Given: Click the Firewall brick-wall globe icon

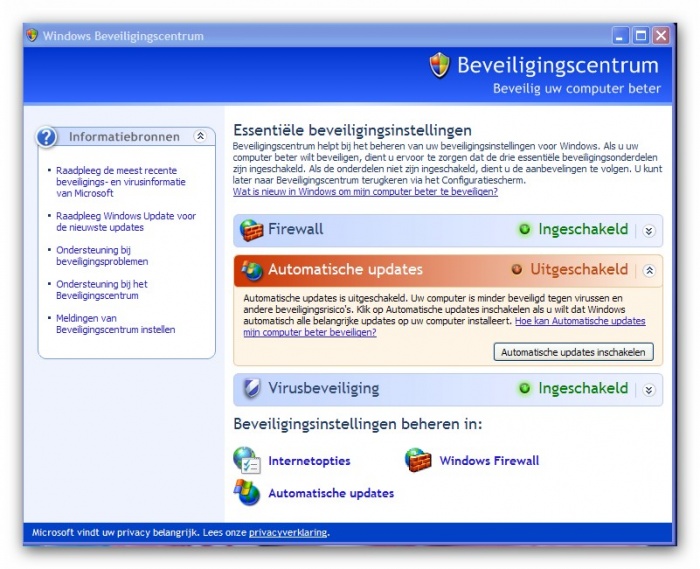Looking at the screenshot, I should pos(251,230).
